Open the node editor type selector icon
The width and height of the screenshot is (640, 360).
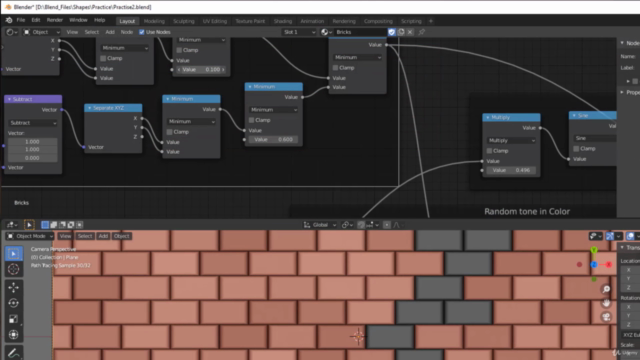pos(11,32)
